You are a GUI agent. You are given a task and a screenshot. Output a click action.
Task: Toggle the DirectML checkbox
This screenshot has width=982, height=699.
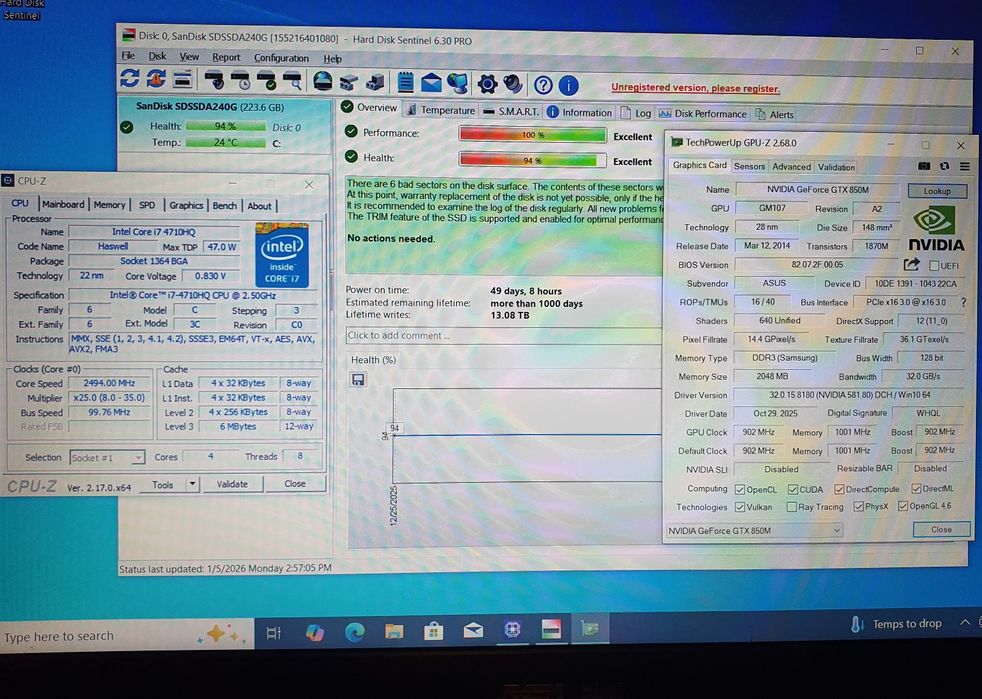click(x=916, y=489)
